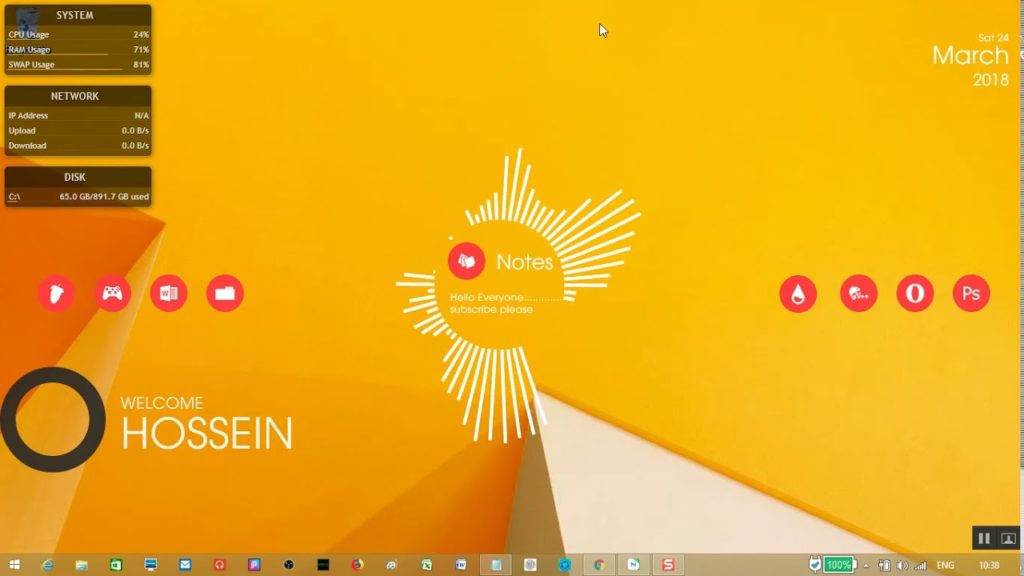Open the monitor icon on taskbar

[151, 565]
